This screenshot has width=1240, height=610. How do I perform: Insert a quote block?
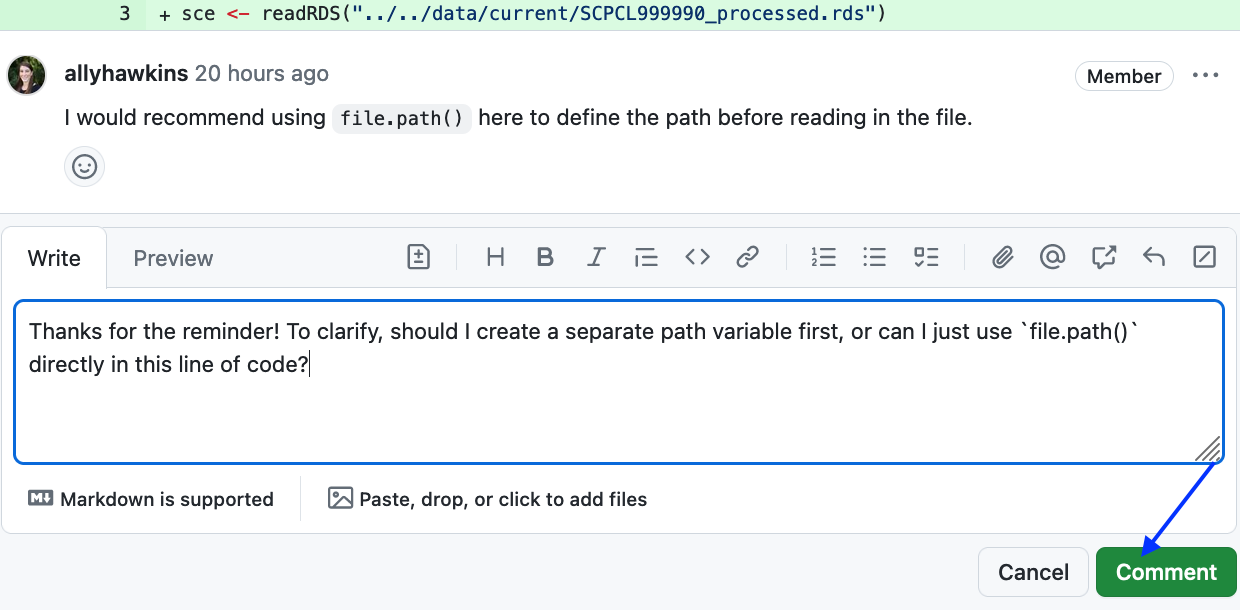pos(646,257)
